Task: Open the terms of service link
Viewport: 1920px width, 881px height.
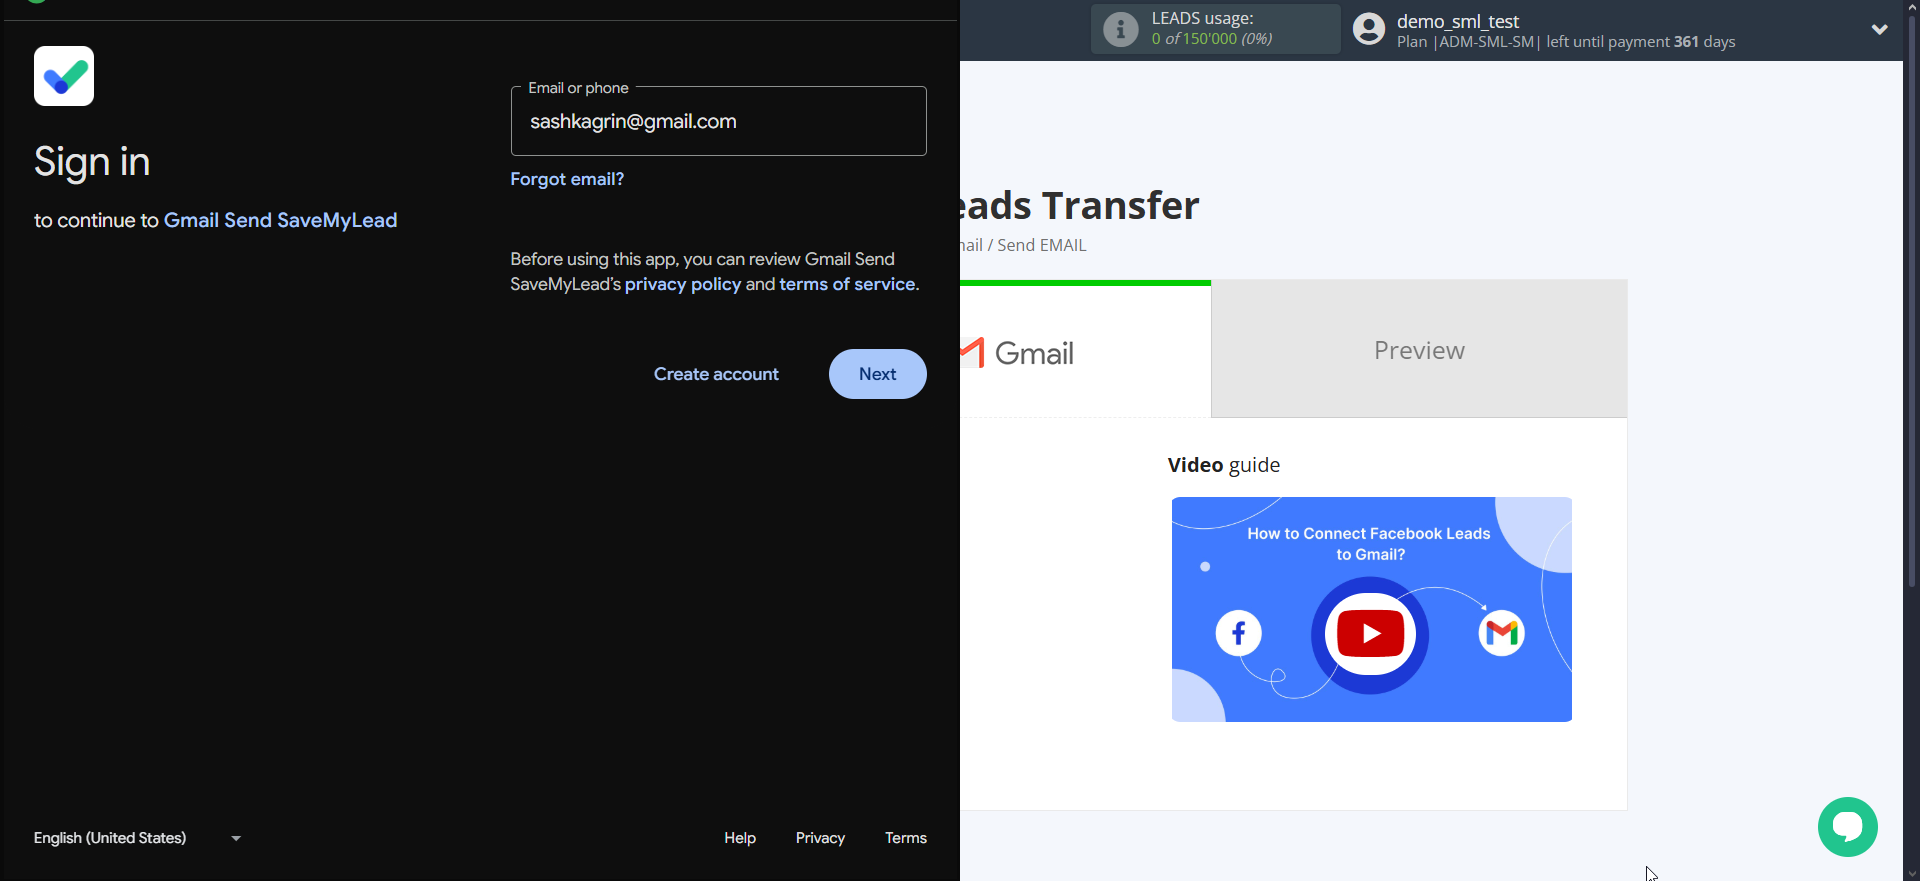Action: [x=847, y=285]
